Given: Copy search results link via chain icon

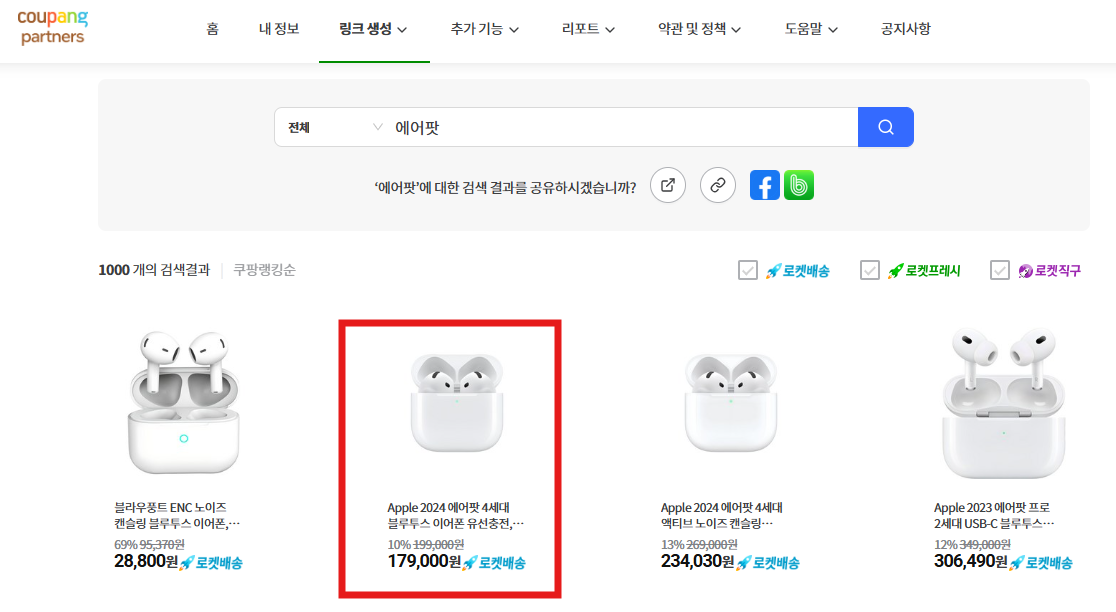Looking at the screenshot, I should point(717,186).
